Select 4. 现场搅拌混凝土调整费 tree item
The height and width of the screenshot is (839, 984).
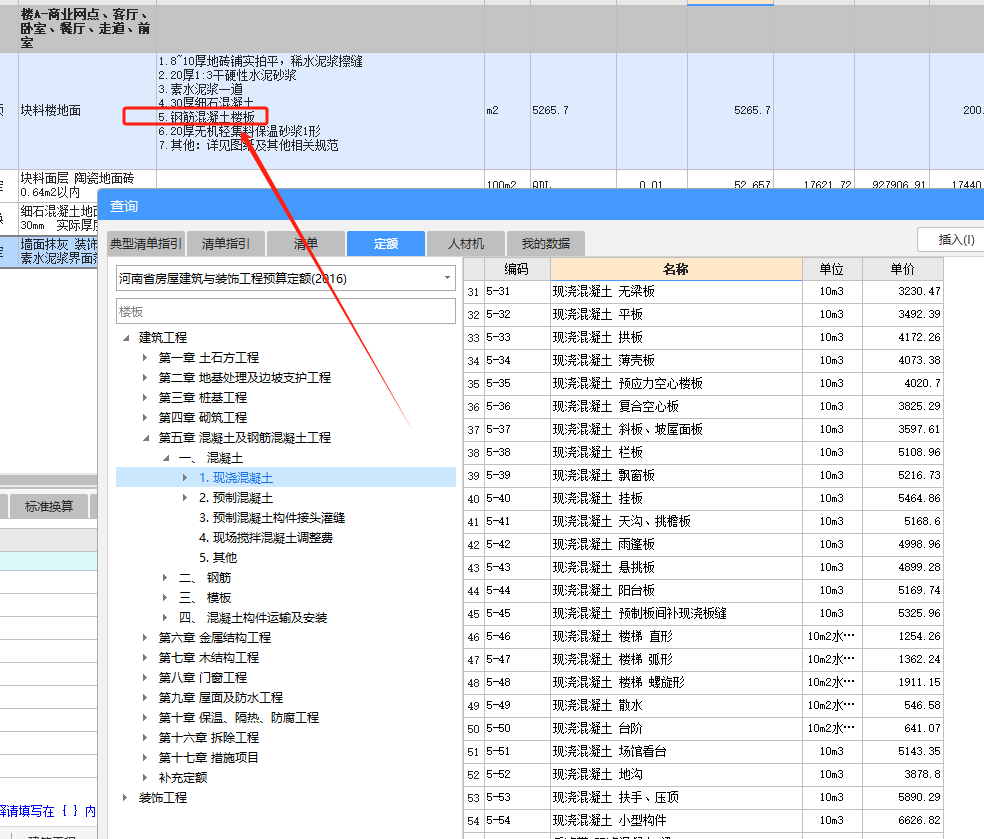(x=266, y=538)
